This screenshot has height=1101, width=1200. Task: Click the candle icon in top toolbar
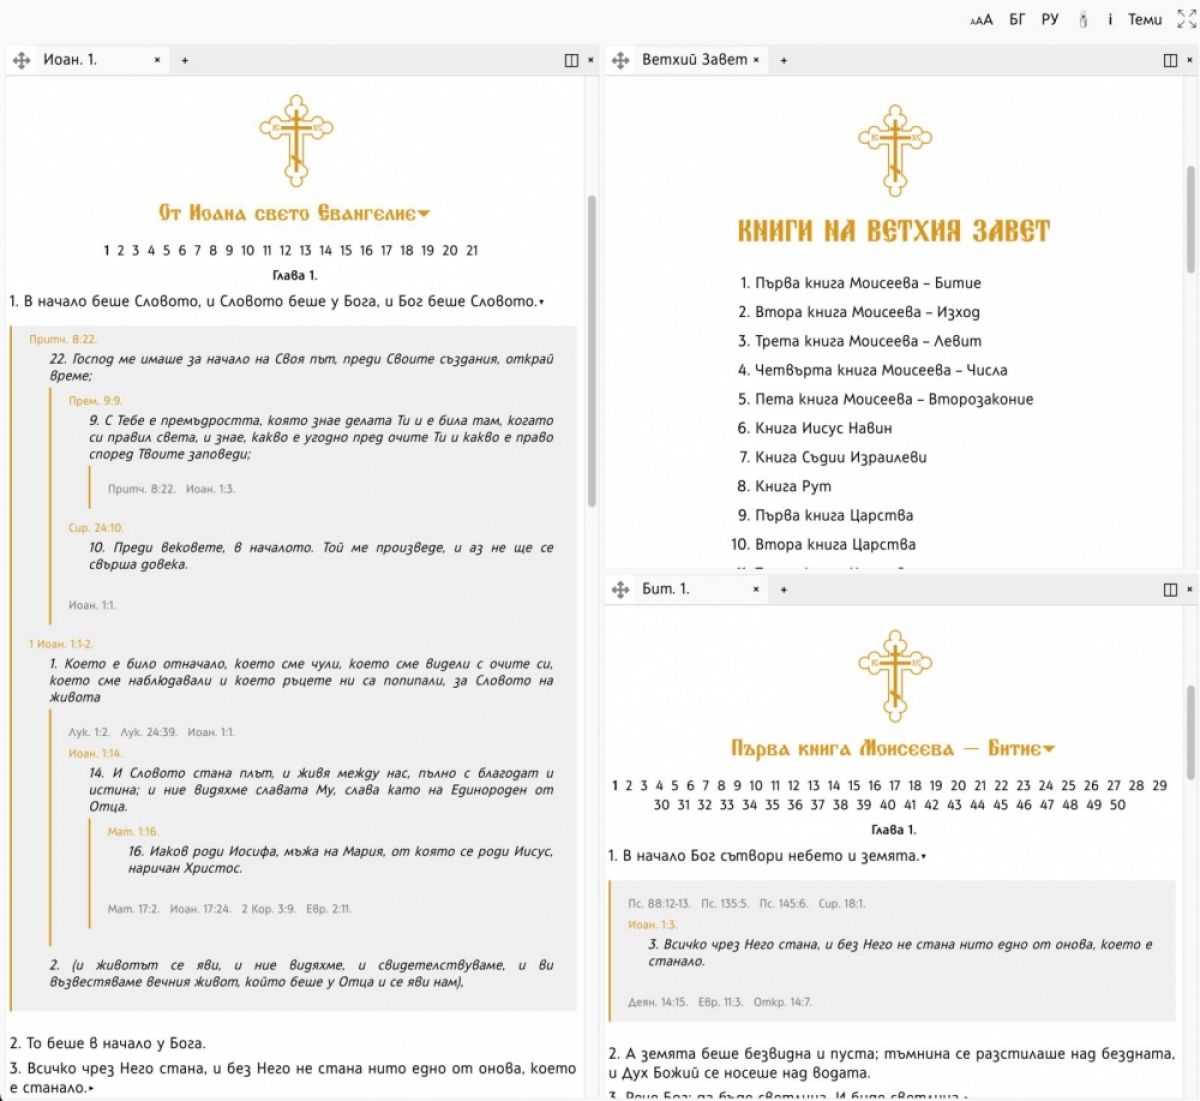pyautogui.click(x=1082, y=20)
